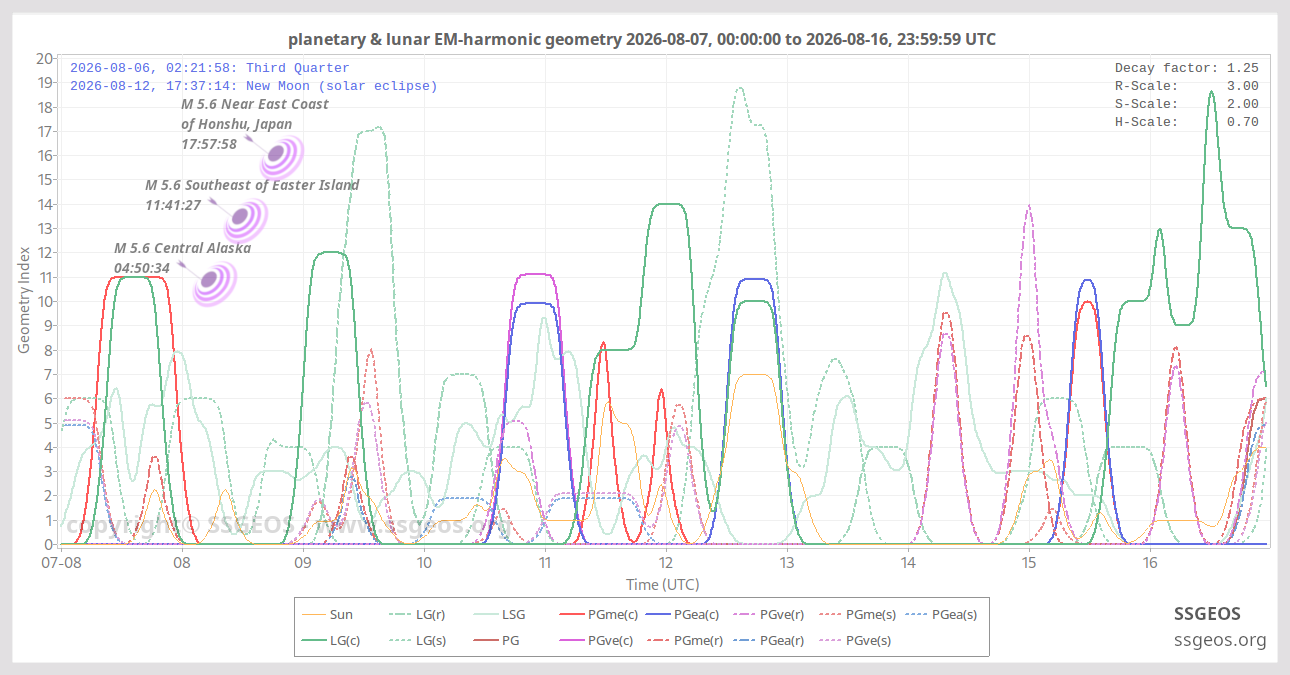Click the 'M 5.6 Southeast of Easter Island' label
The height and width of the screenshot is (675, 1290).
[x=252, y=185]
